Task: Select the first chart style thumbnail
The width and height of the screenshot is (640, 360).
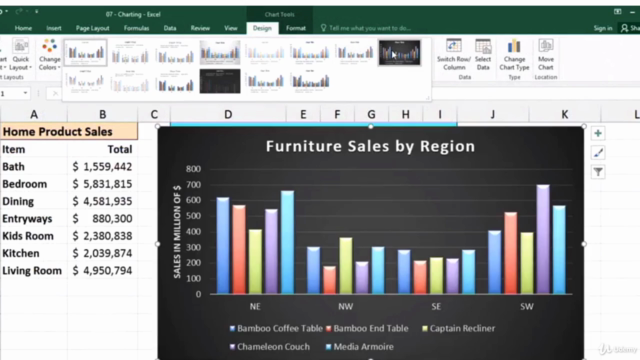Action: pyautogui.click(x=85, y=53)
